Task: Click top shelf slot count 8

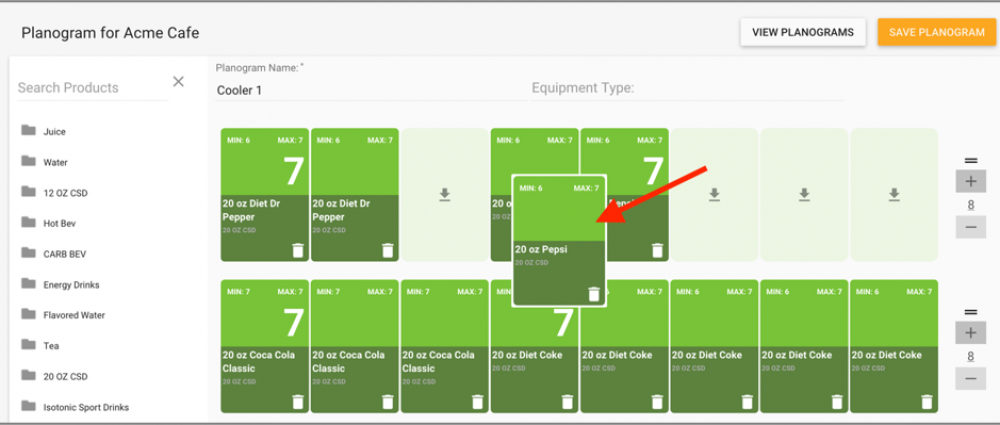Action: point(971,205)
